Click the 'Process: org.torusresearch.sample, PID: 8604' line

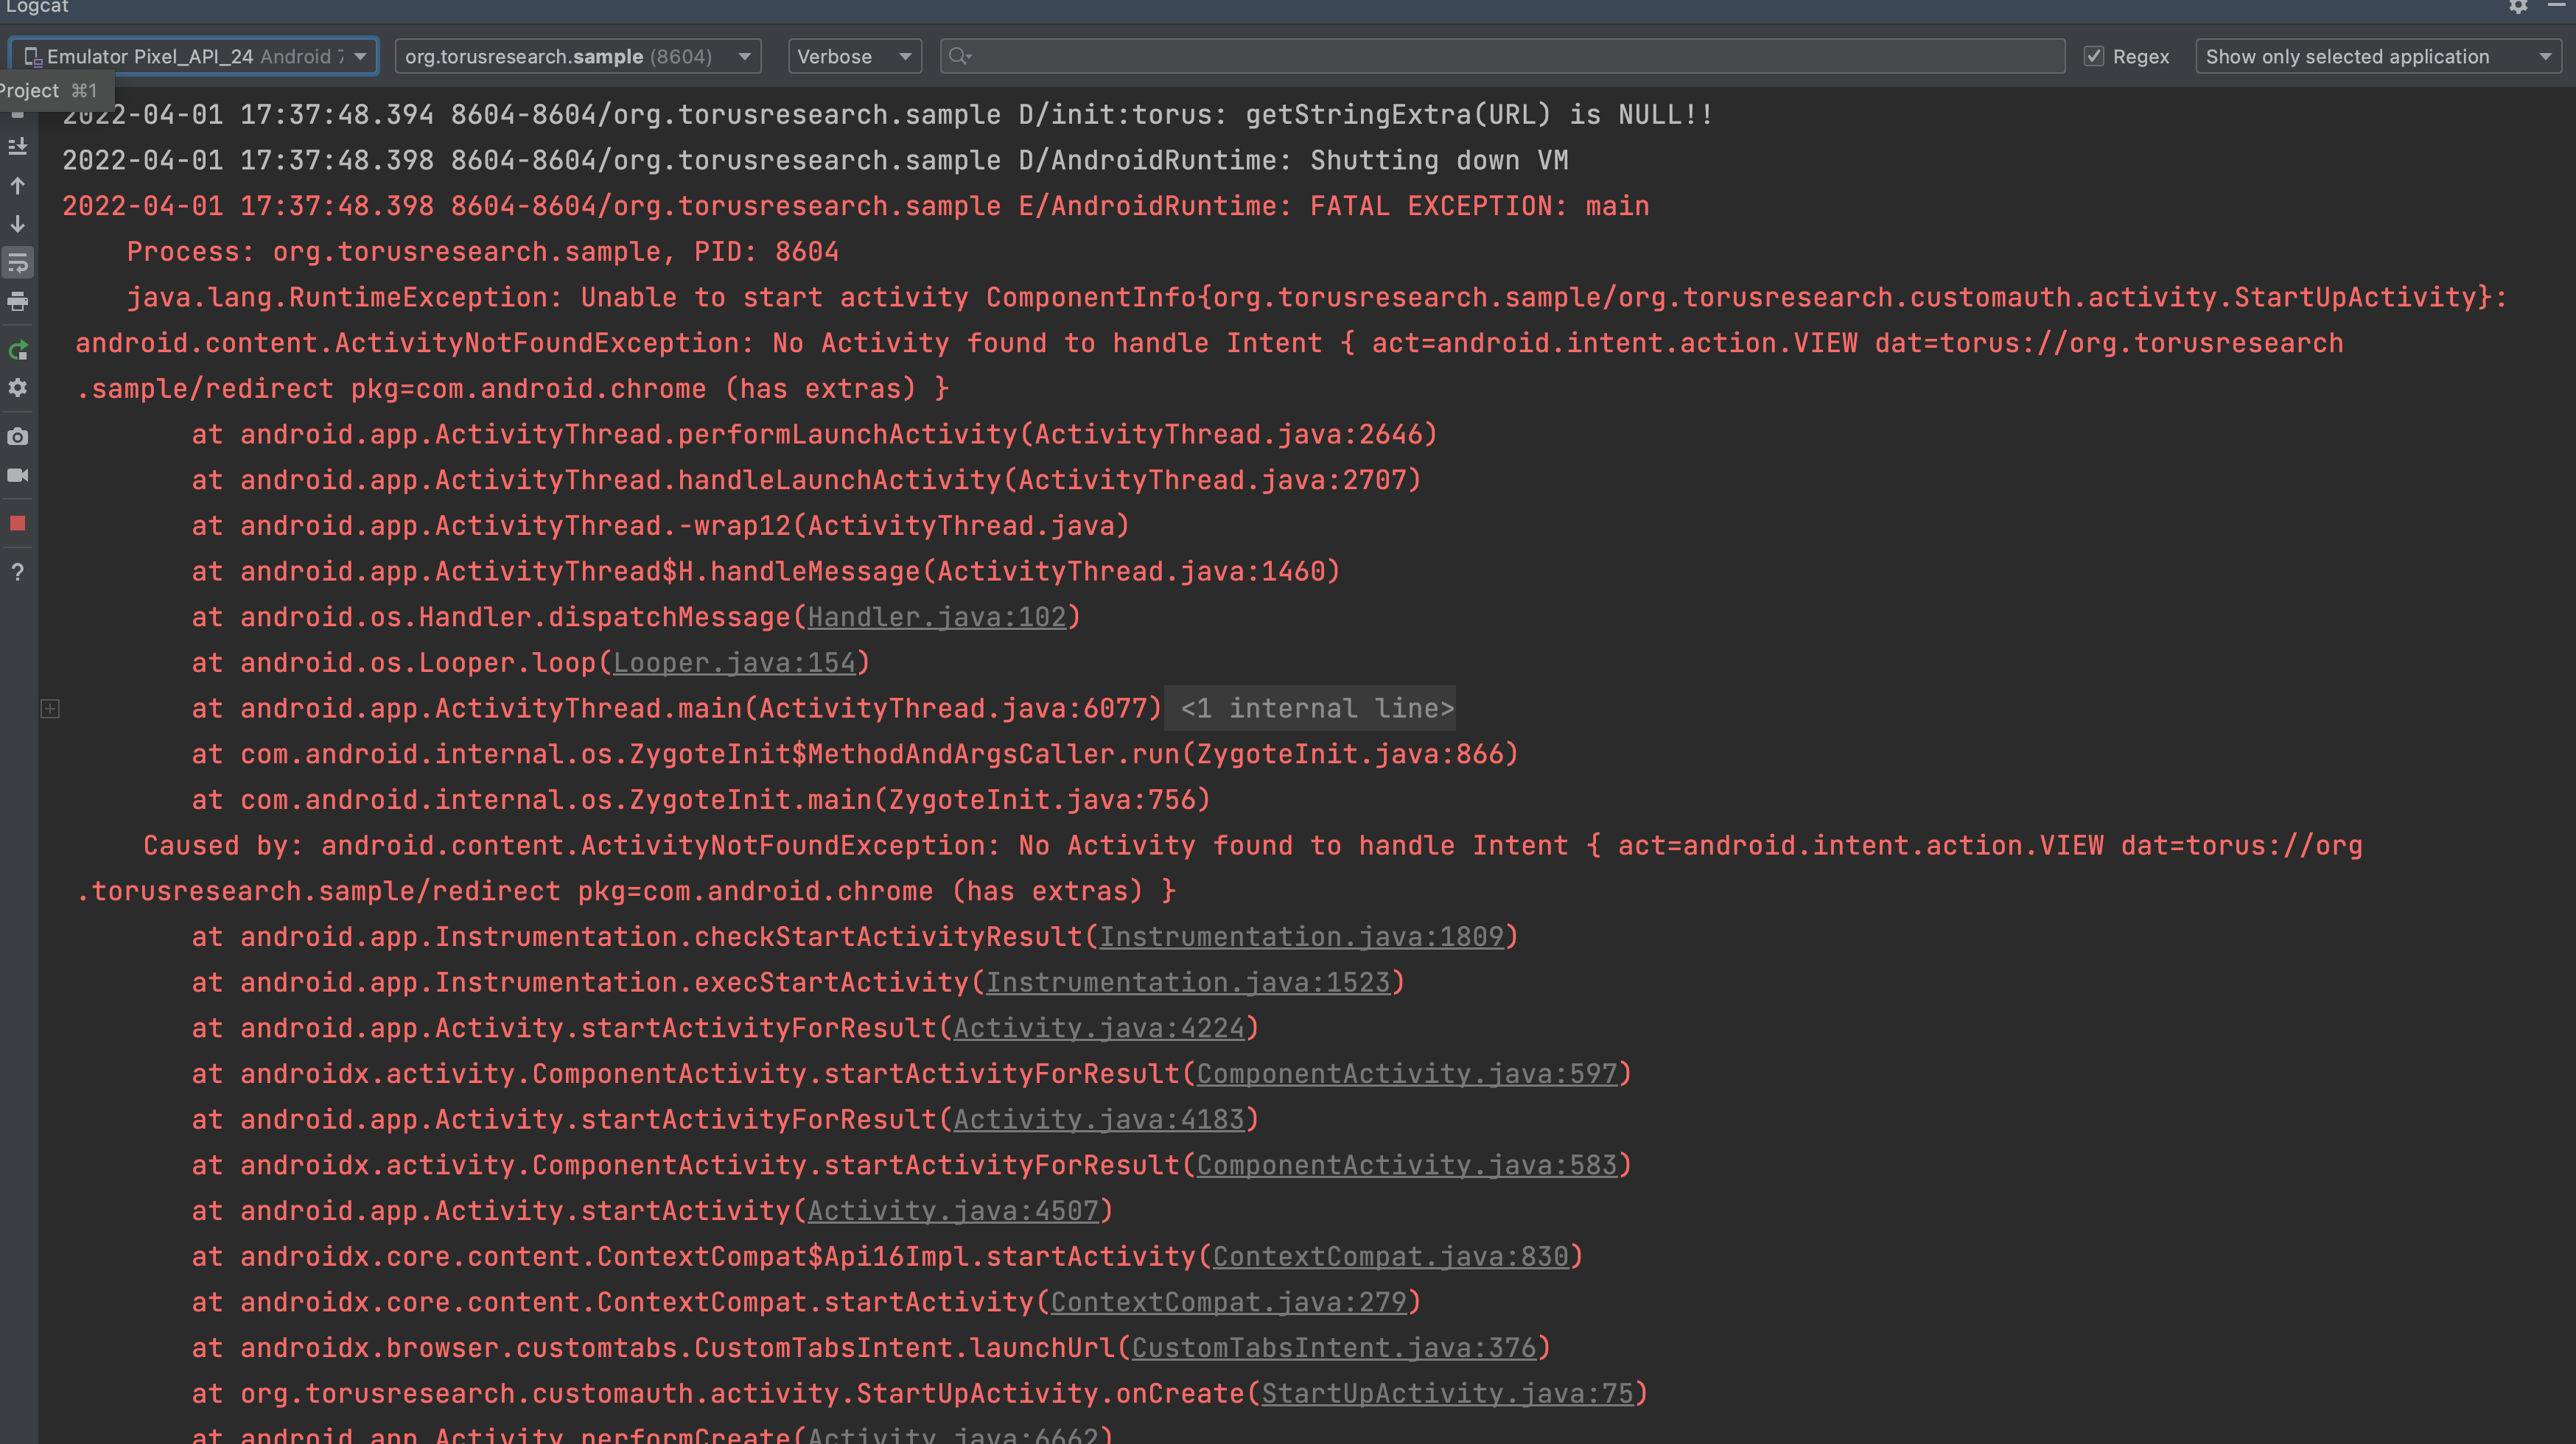pyautogui.click(x=483, y=252)
